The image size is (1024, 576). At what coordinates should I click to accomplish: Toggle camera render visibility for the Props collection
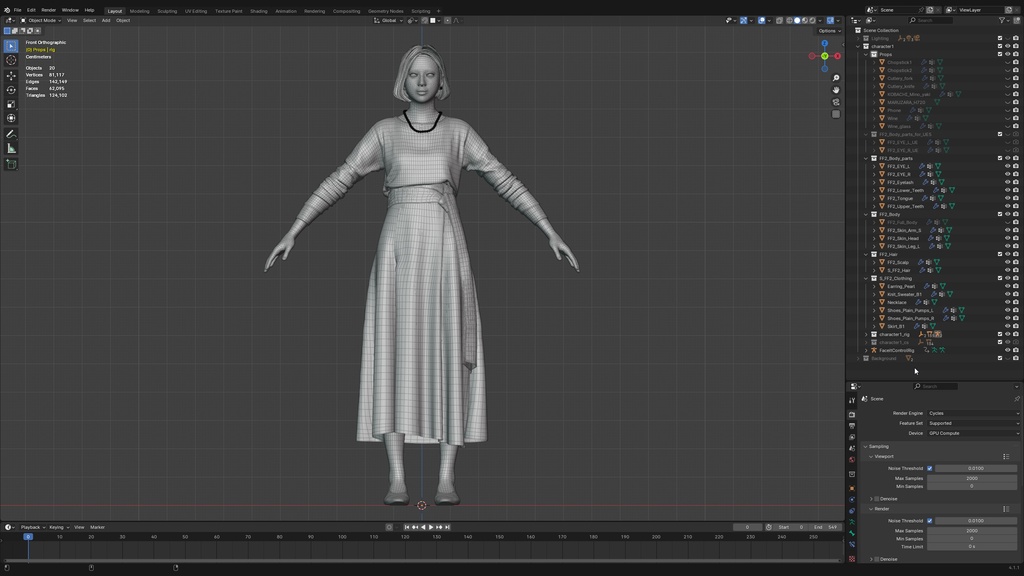pos(1016,54)
